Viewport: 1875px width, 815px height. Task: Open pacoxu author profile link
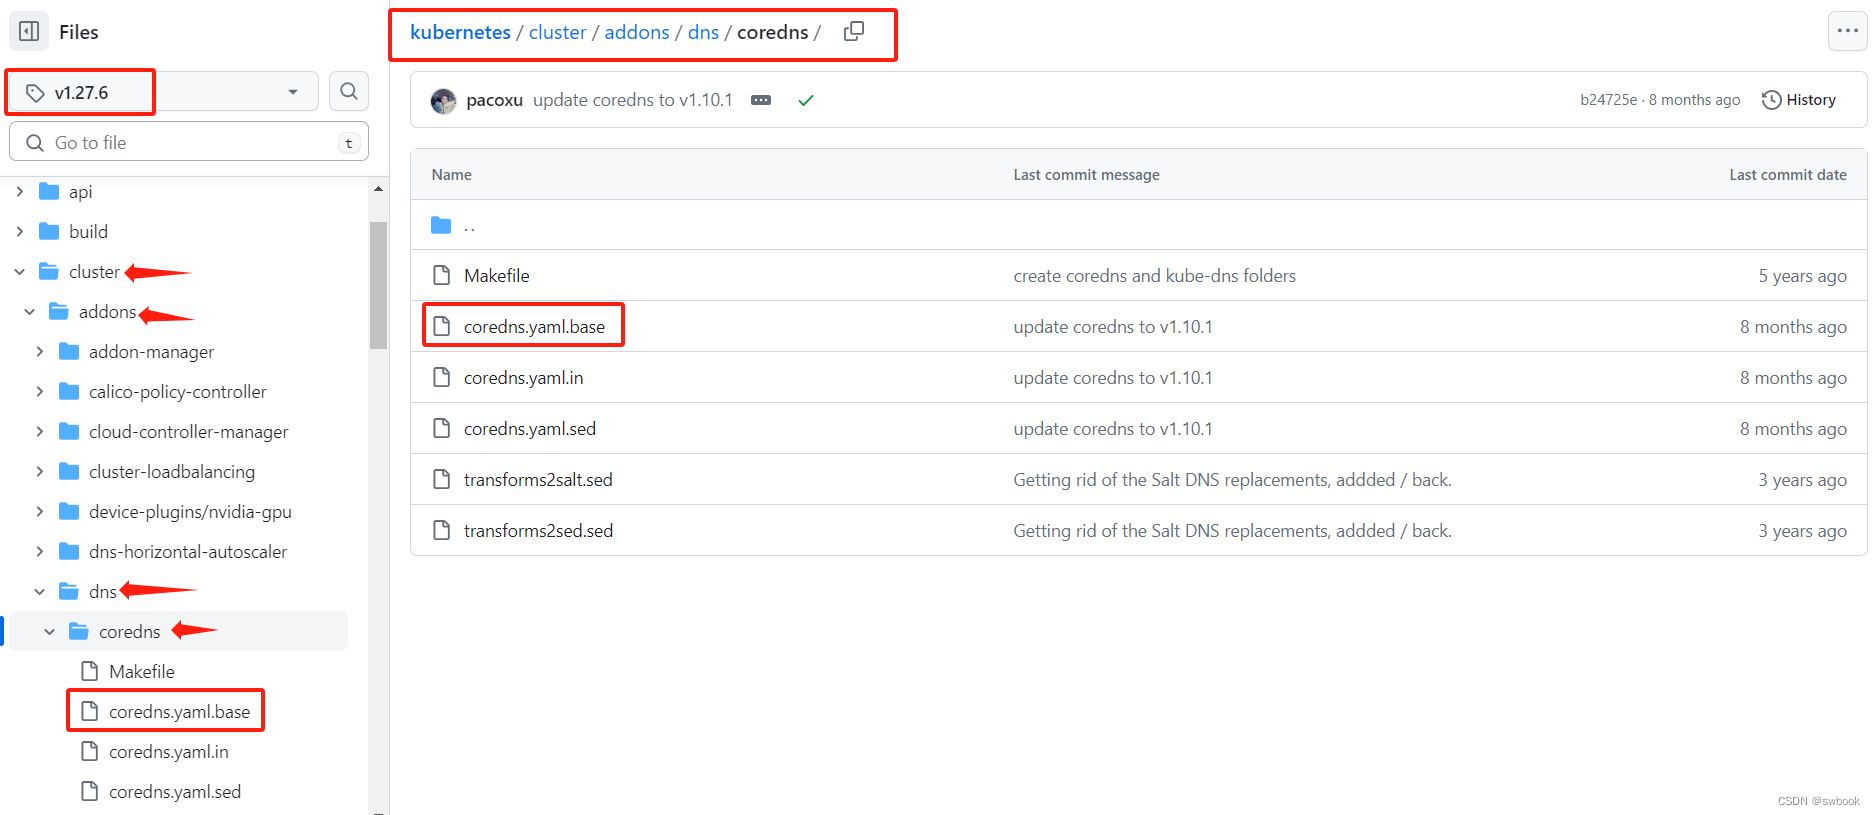(494, 100)
